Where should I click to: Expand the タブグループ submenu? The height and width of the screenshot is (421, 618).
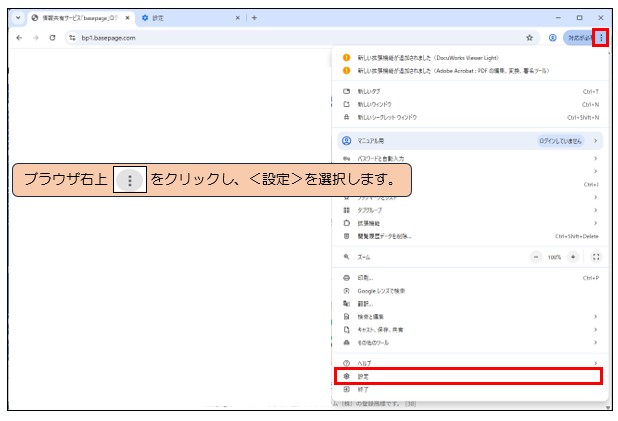pyautogui.click(x=470, y=210)
